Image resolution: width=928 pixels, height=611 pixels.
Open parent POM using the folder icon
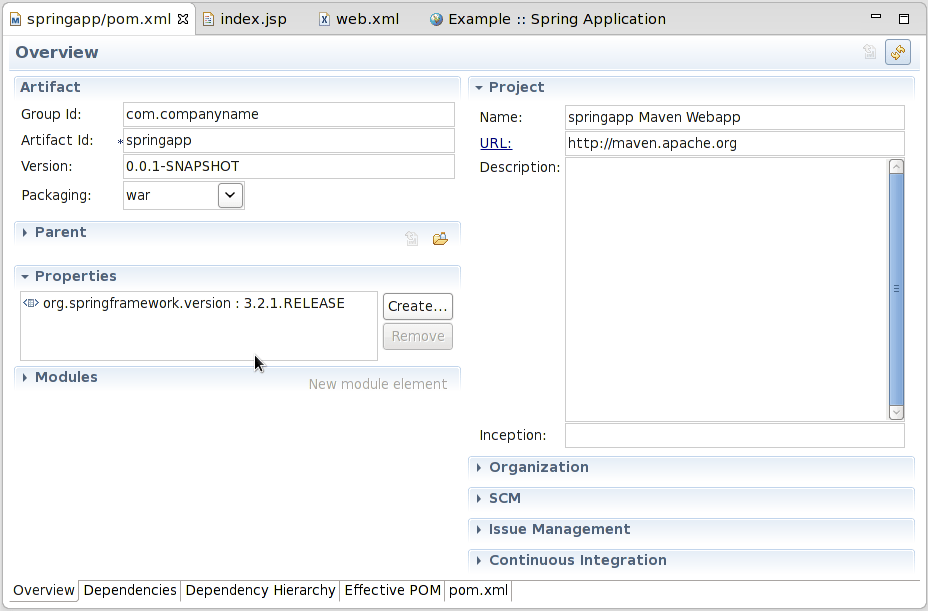(x=440, y=239)
